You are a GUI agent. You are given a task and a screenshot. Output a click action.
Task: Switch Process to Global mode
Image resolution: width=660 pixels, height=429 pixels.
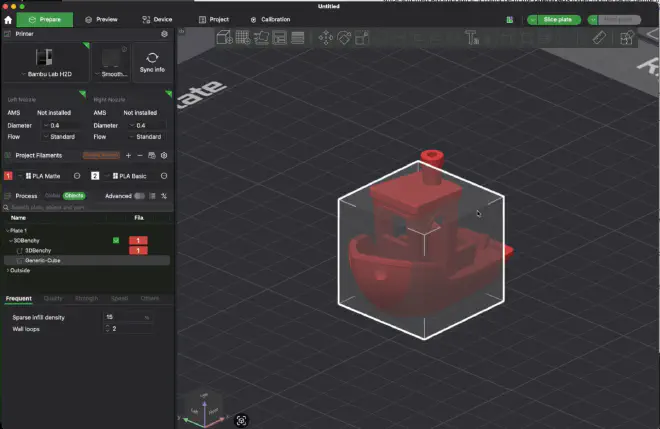53,196
